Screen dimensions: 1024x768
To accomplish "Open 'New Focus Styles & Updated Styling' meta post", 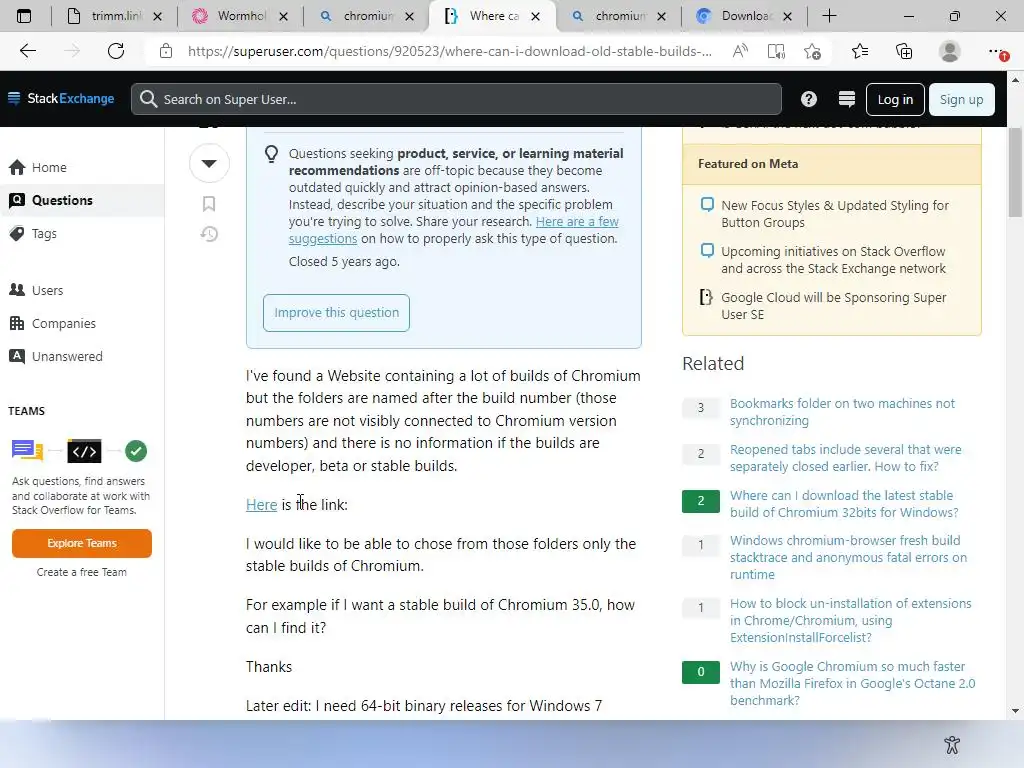I will tap(835, 214).
